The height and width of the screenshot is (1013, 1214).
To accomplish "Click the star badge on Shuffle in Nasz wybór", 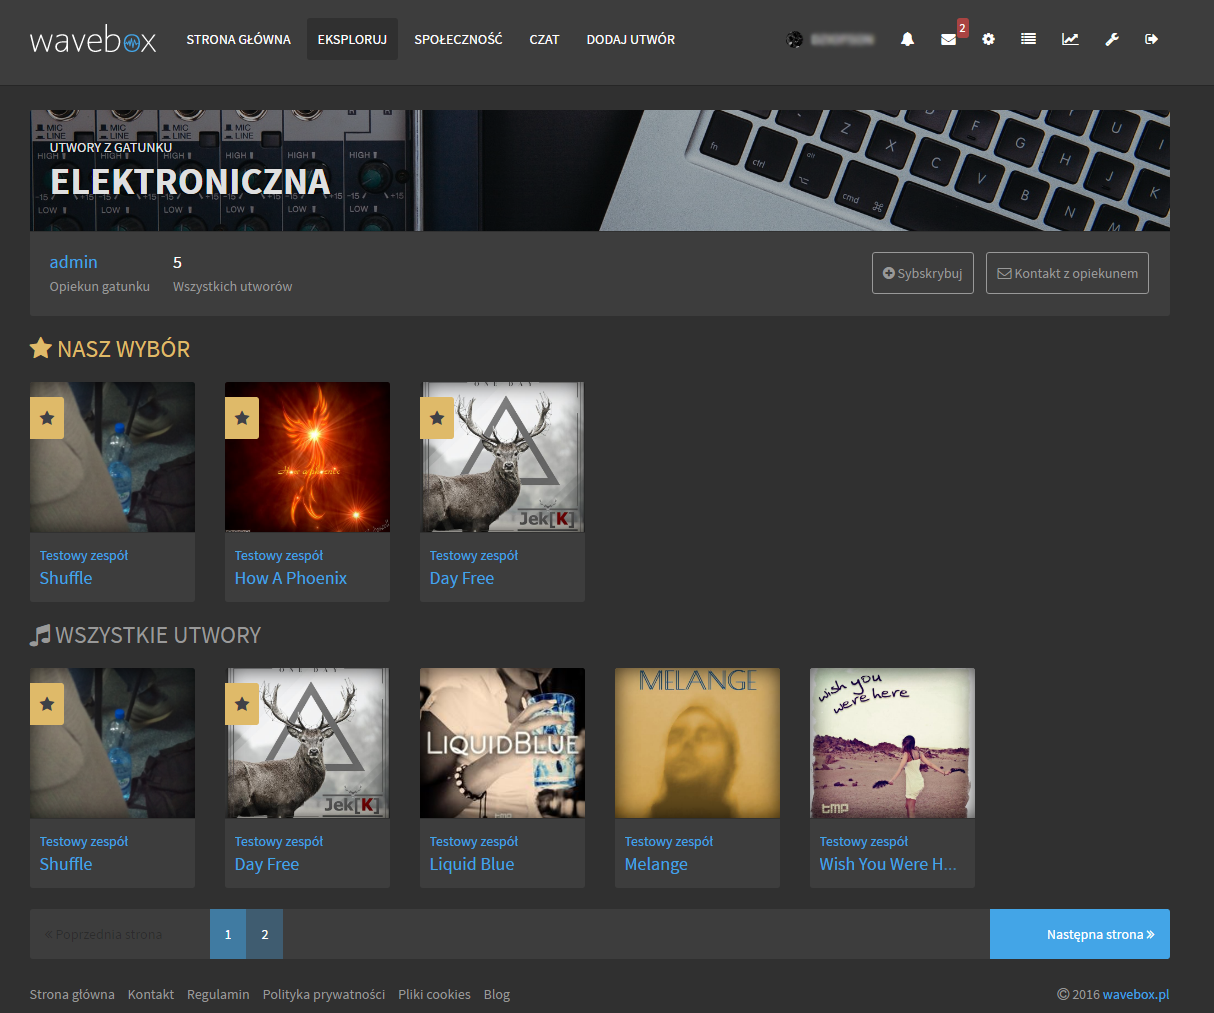I will tap(47, 418).
